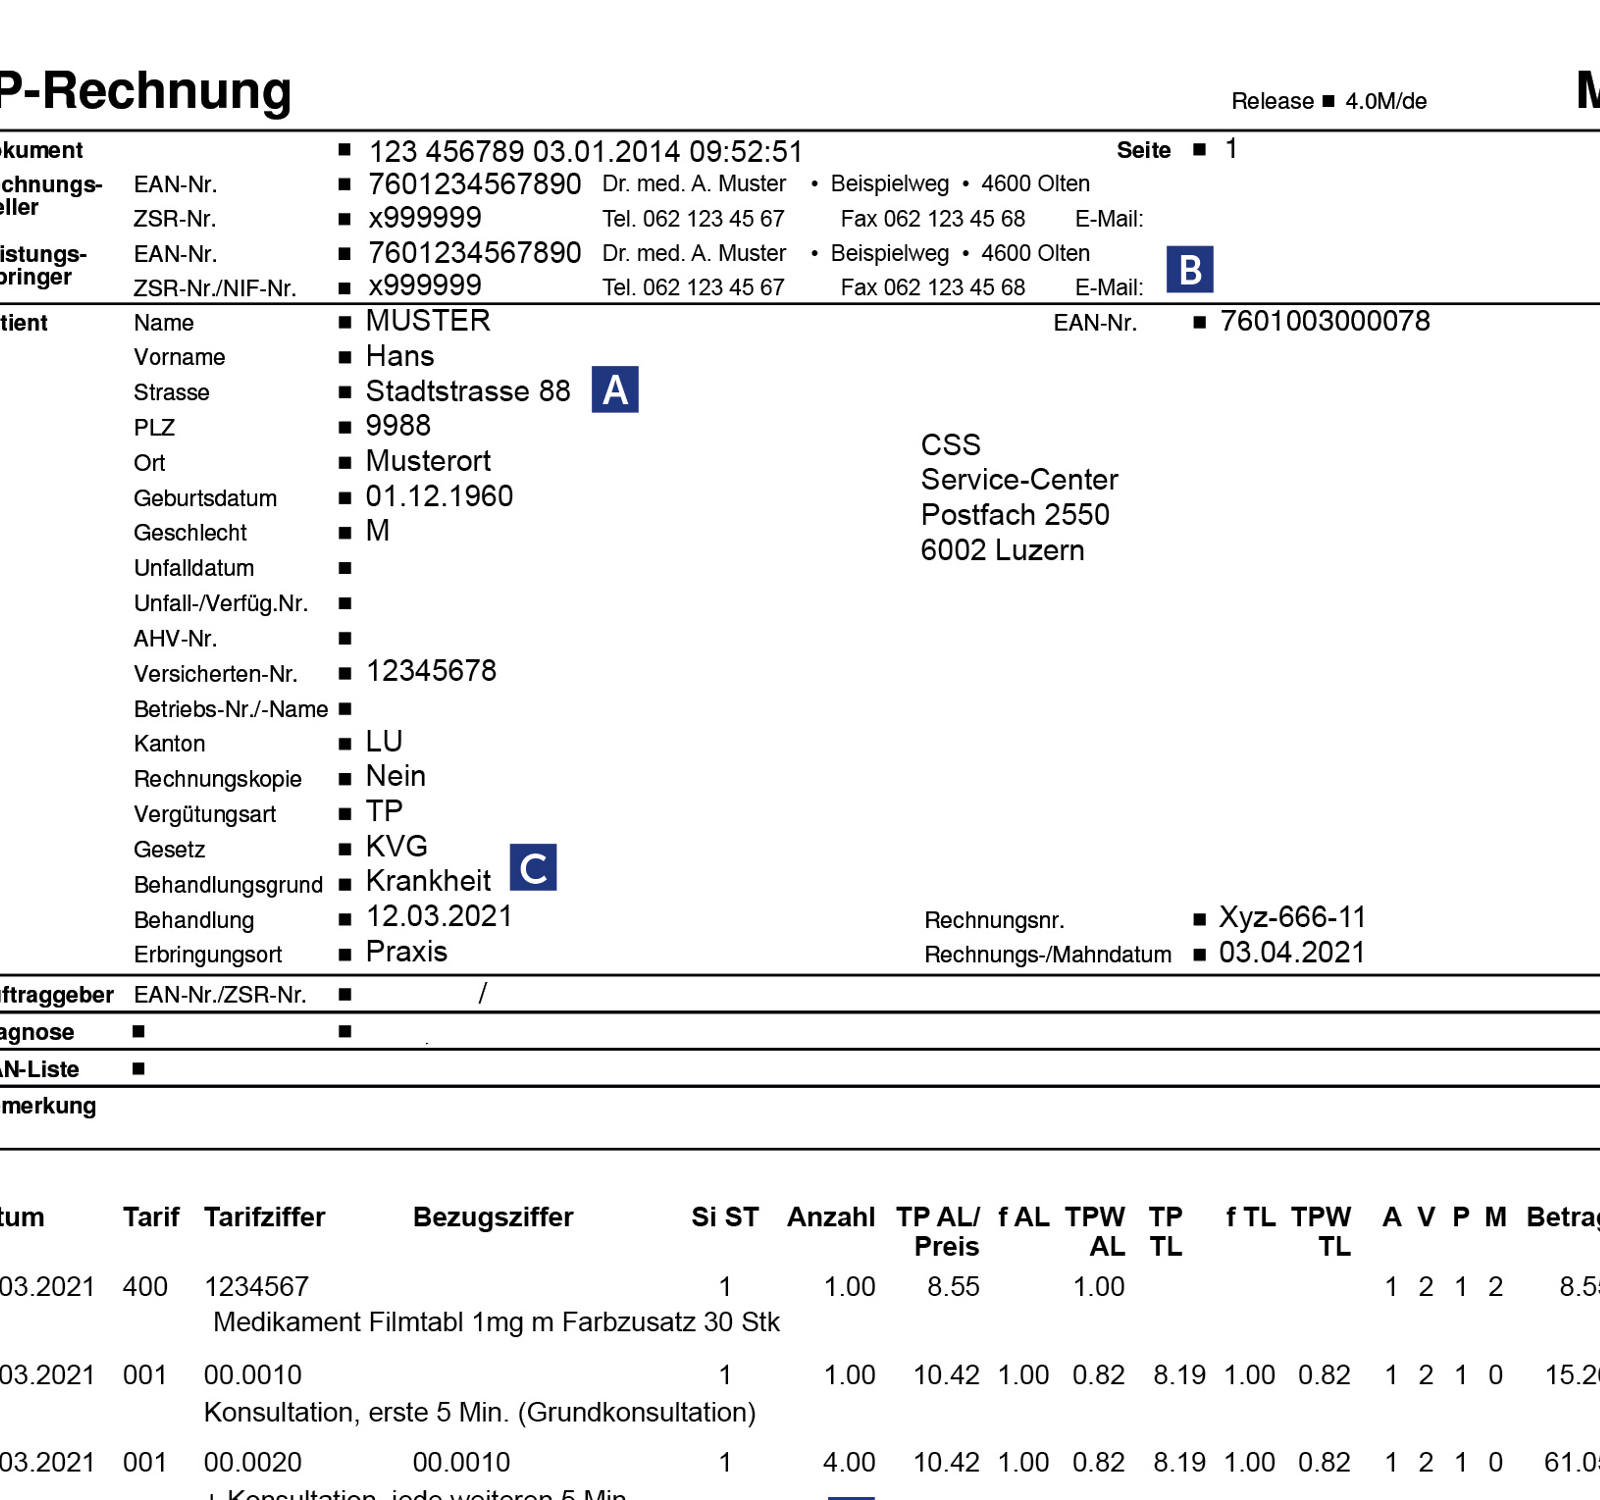The height and width of the screenshot is (1500, 1600).
Task: Select the "Unfalldatum" field label
Action: [x=194, y=568]
